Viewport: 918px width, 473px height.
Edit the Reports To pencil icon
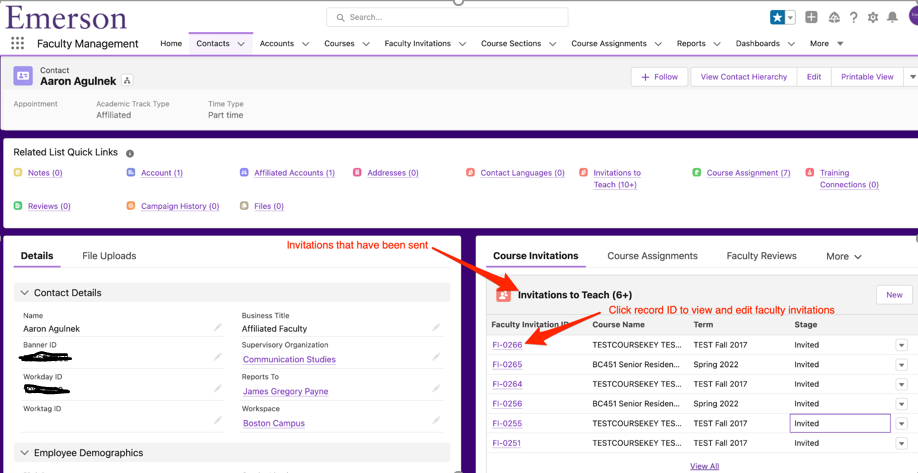tap(436, 388)
